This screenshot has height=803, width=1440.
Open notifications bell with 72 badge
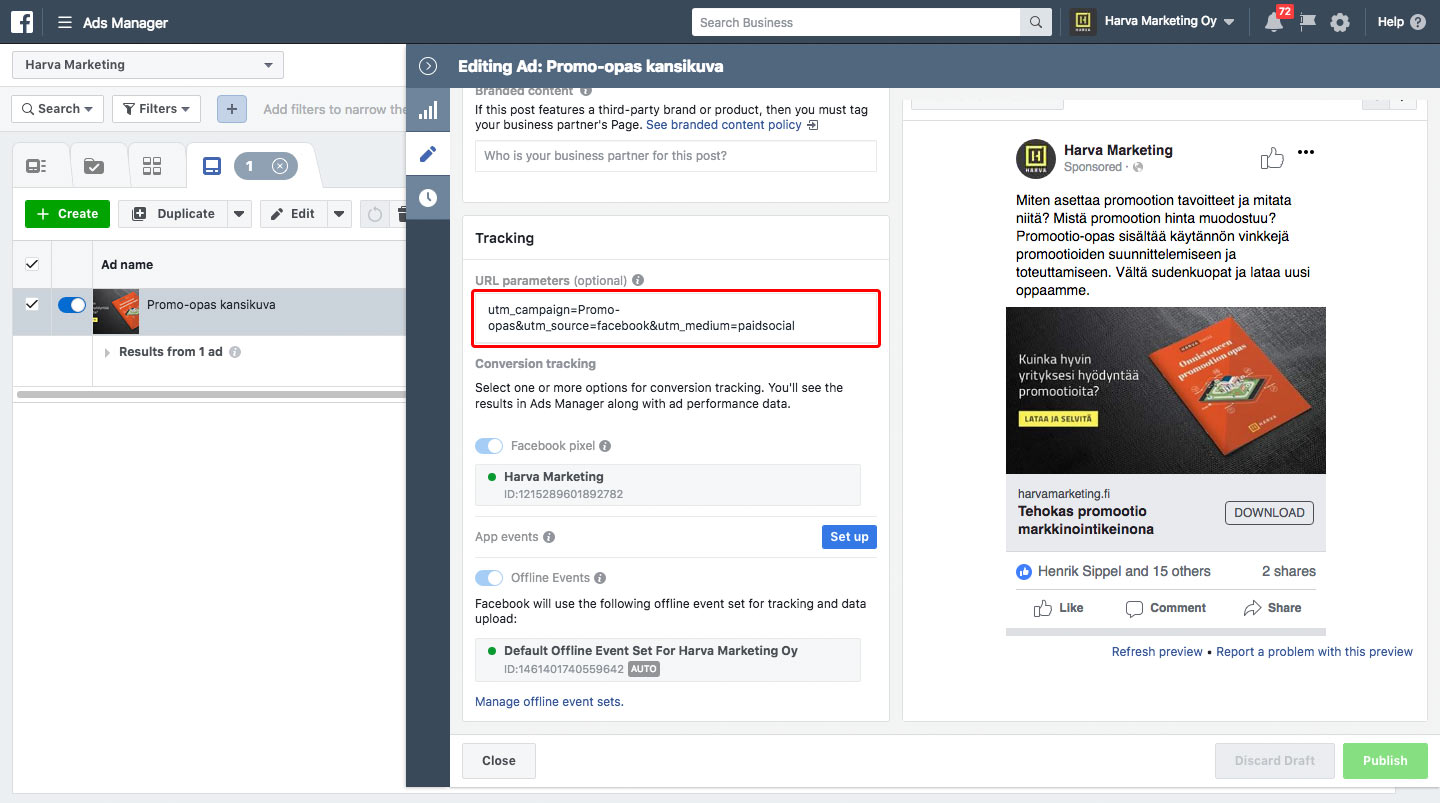click(x=1274, y=22)
